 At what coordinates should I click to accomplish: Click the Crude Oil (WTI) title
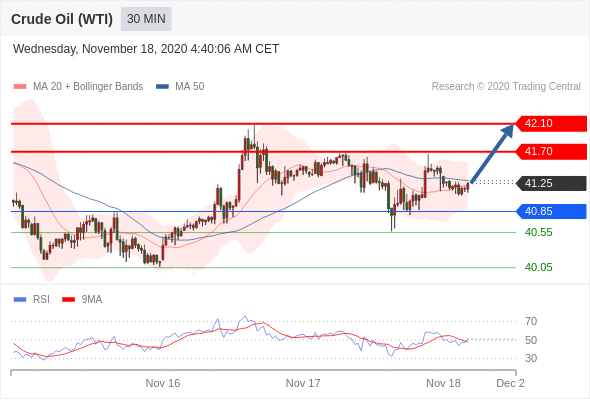pyautogui.click(x=62, y=19)
